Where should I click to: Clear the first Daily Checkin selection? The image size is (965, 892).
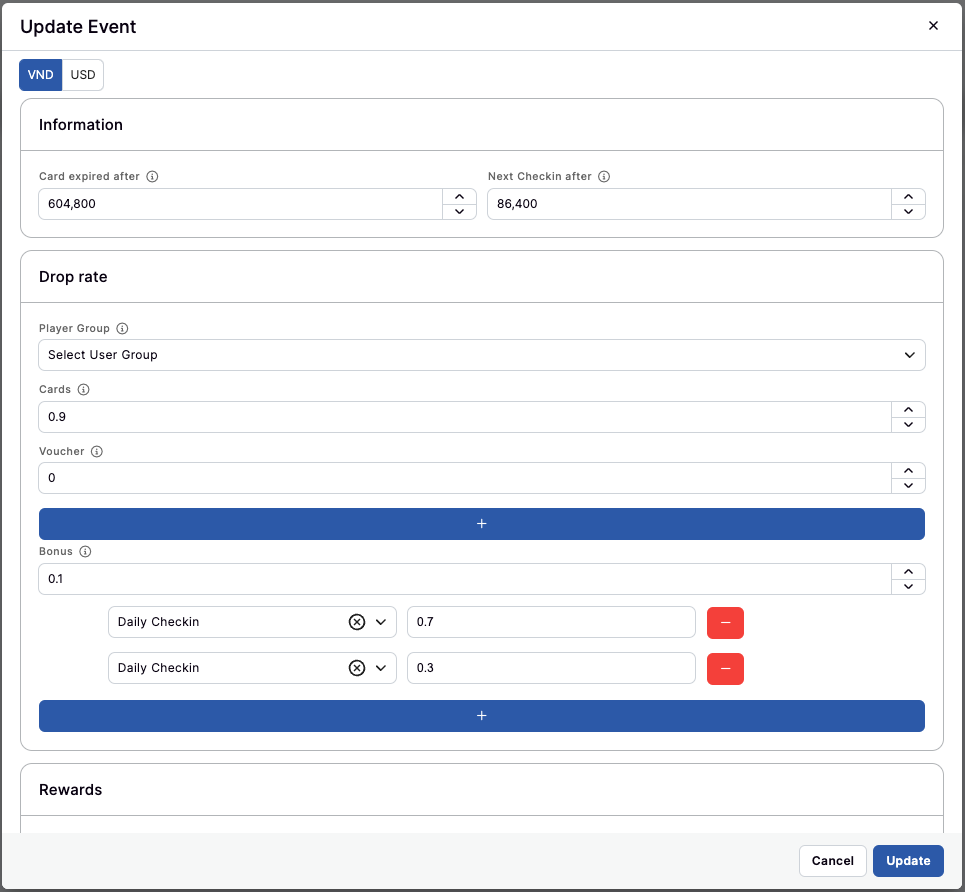pos(356,622)
